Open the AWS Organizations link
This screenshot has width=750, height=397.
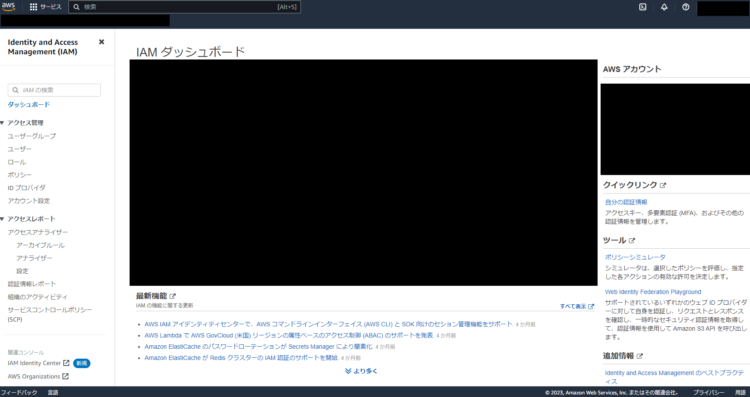click(34, 376)
